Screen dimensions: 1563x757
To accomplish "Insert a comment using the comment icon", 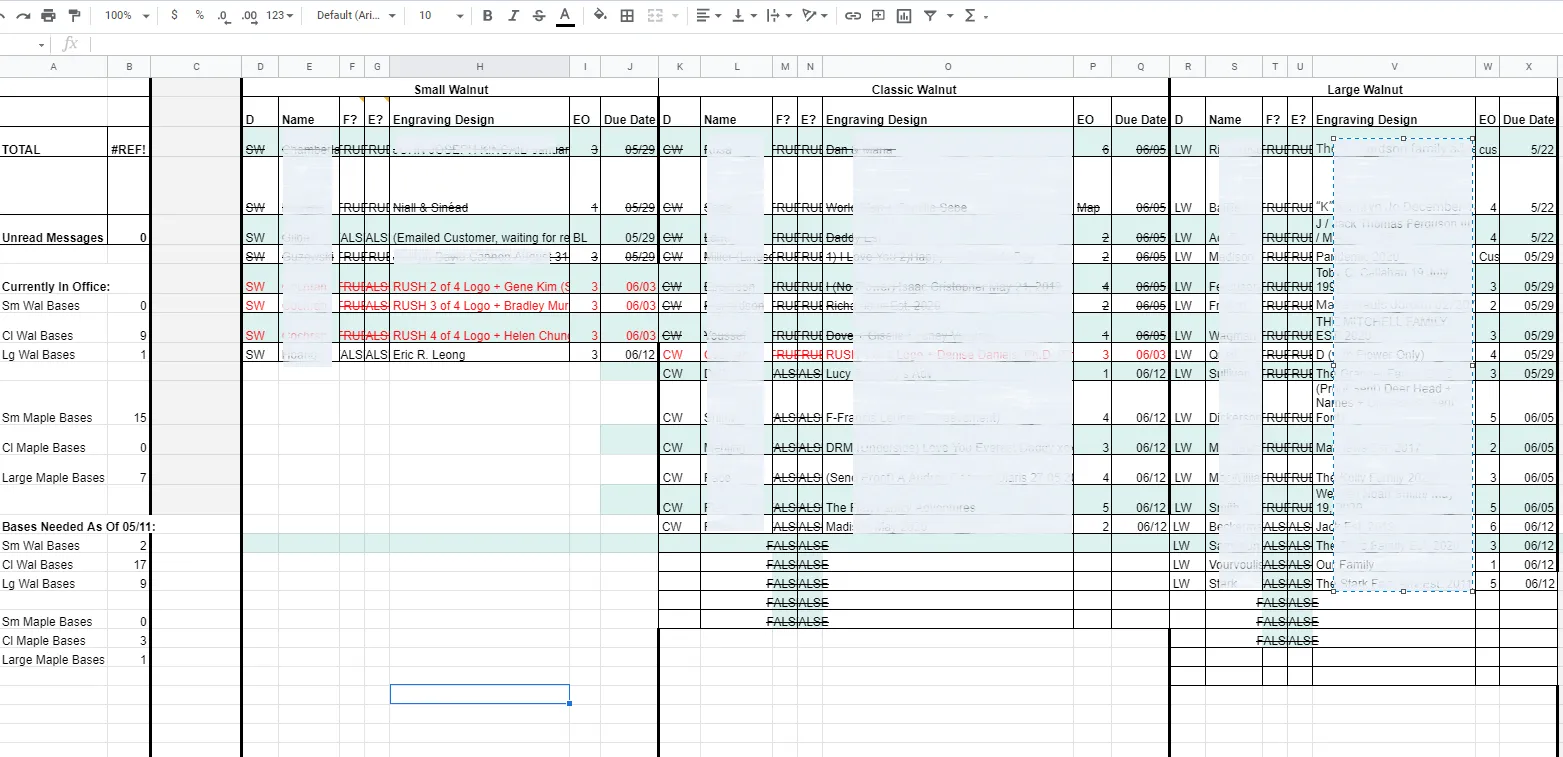I will click(879, 16).
